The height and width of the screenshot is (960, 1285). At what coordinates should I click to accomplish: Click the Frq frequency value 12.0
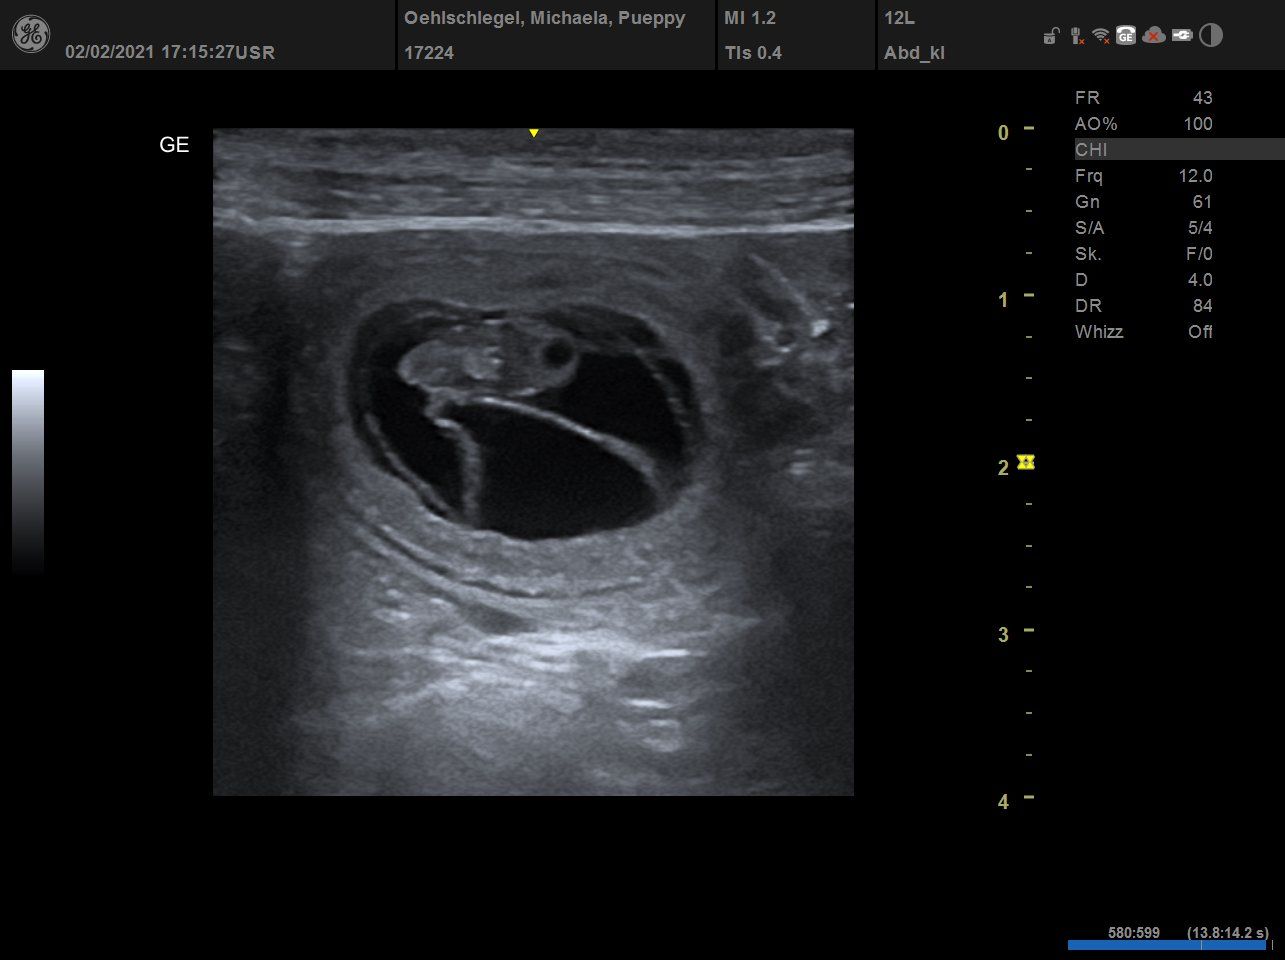[1196, 176]
